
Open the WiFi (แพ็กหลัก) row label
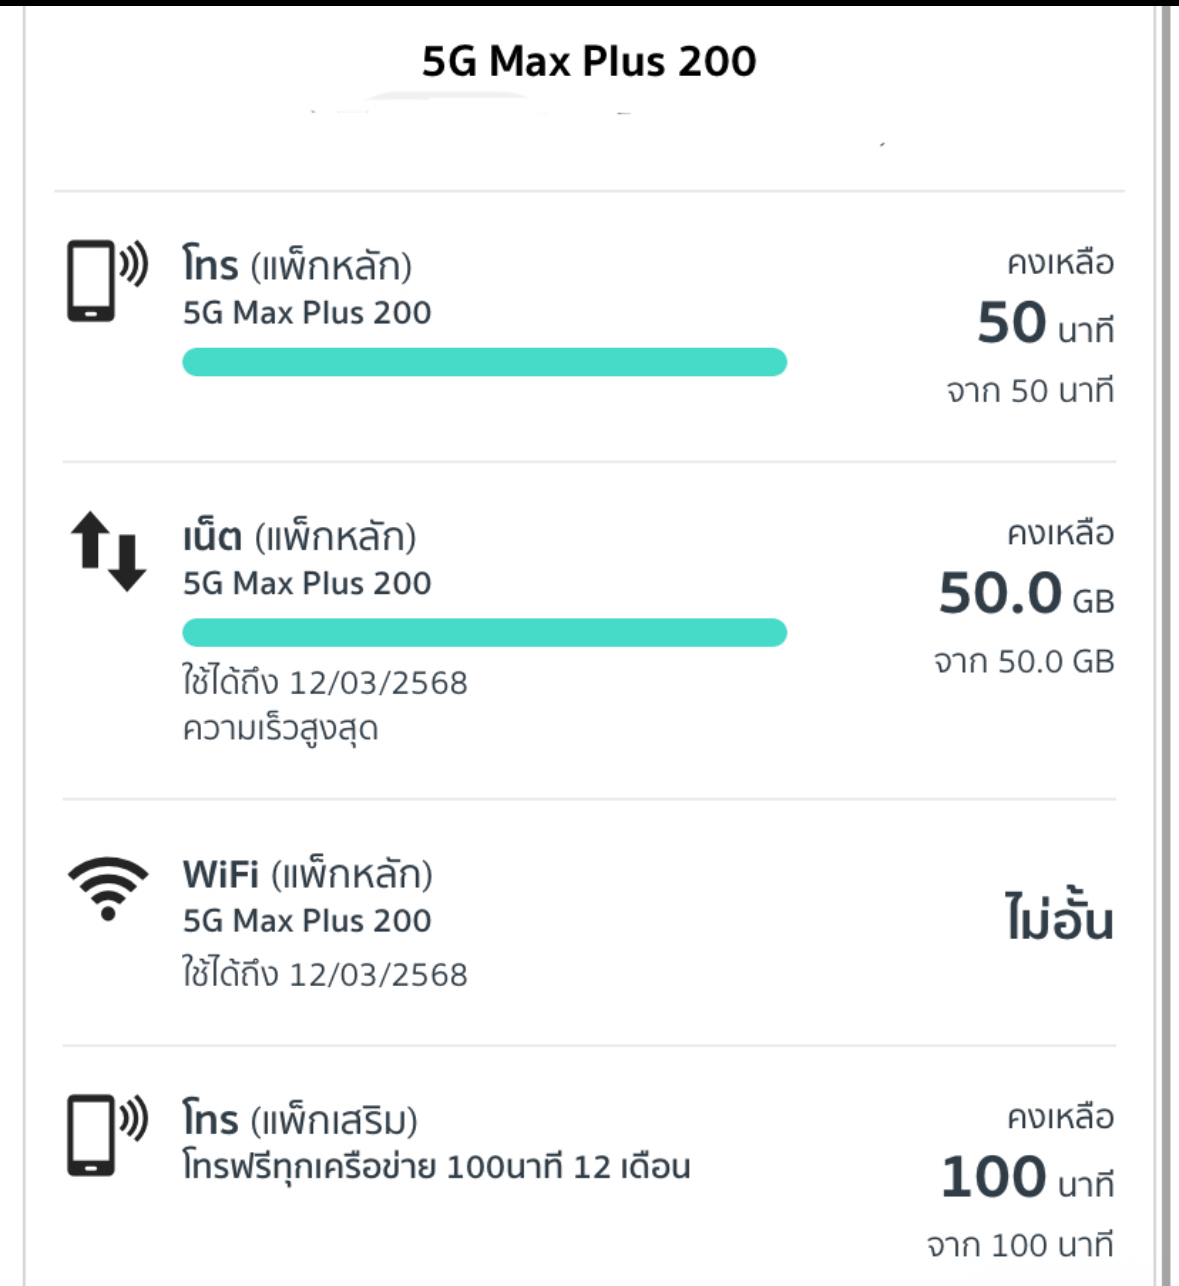tap(307, 875)
